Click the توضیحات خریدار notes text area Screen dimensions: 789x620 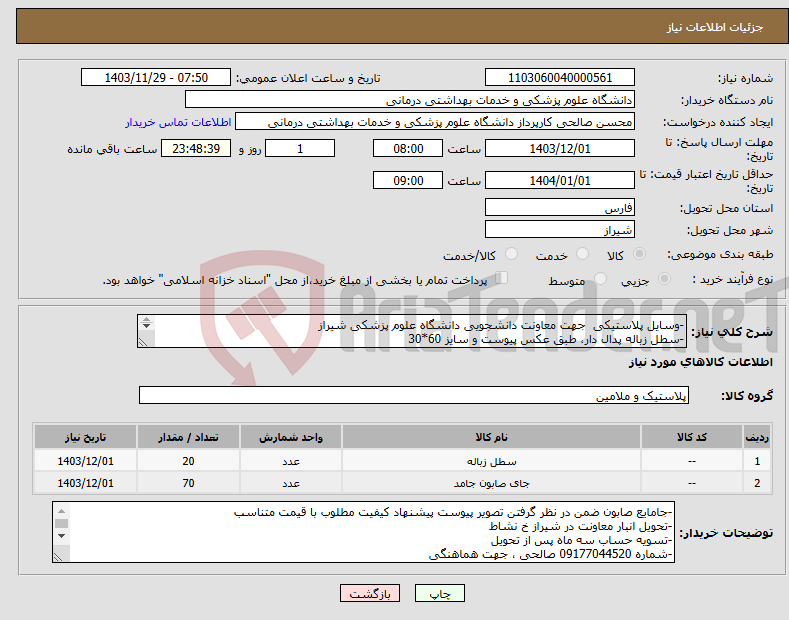363,532
